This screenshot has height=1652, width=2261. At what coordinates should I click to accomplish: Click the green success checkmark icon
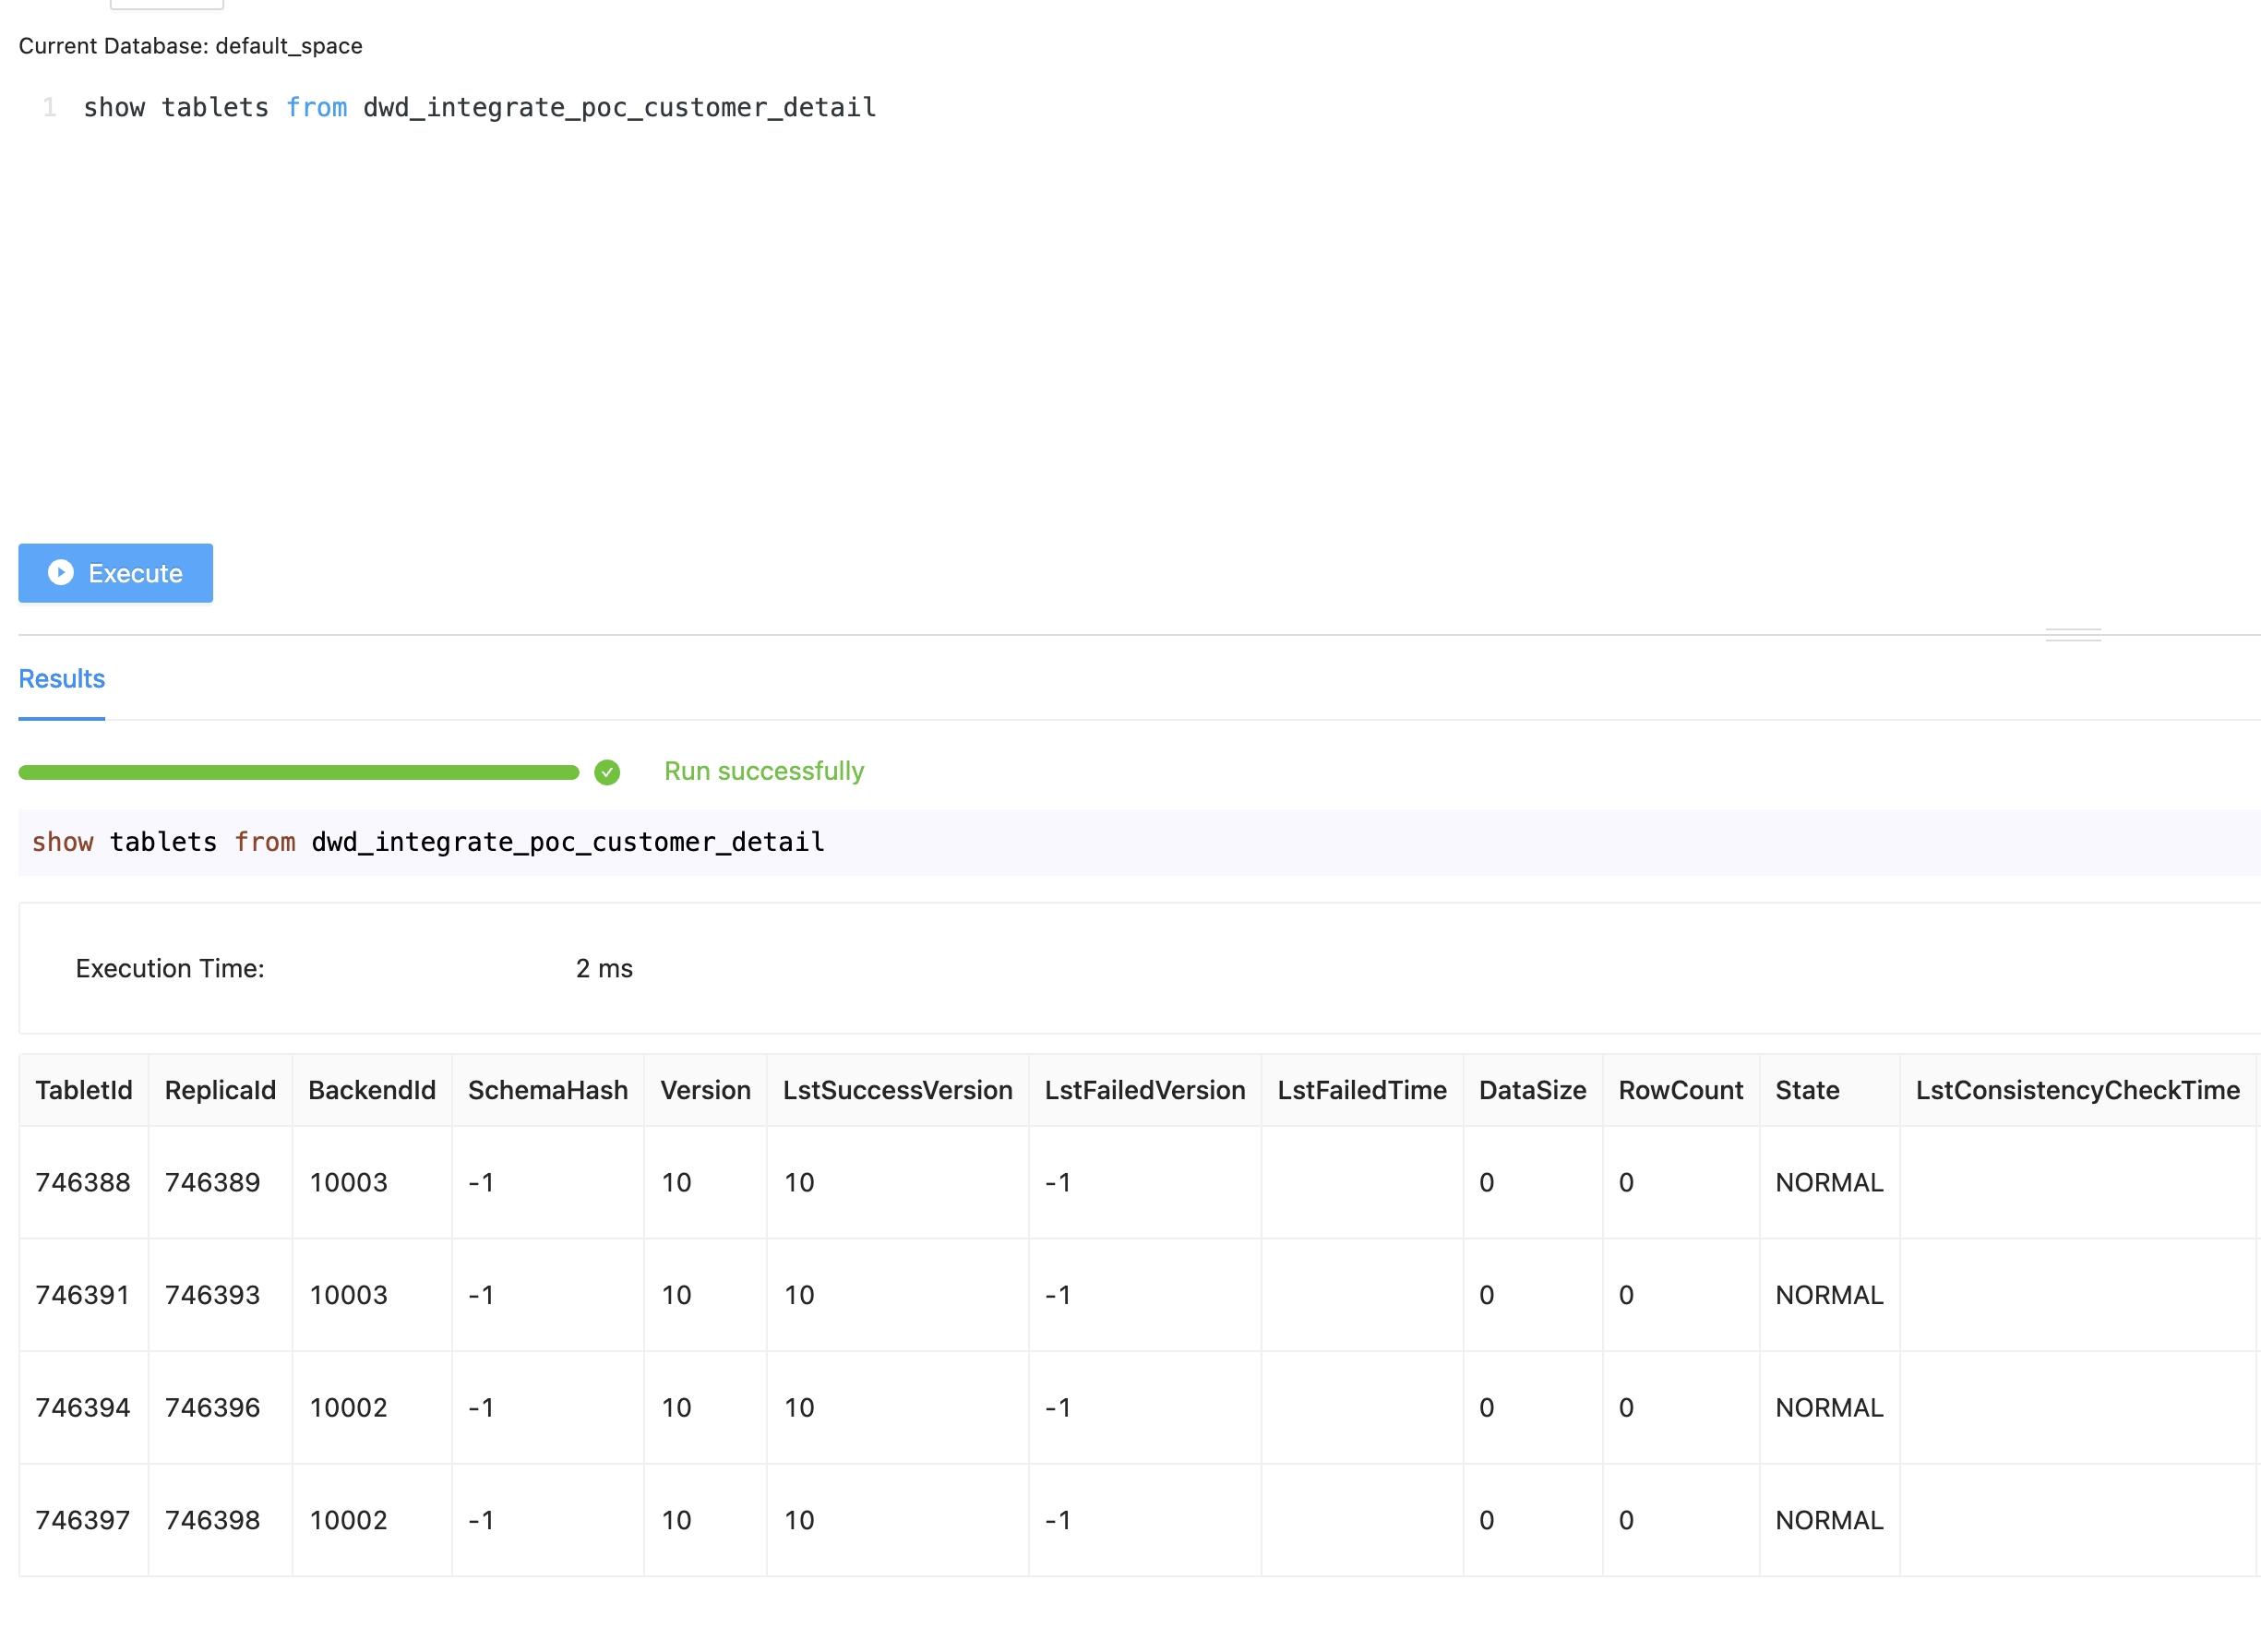click(607, 771)
